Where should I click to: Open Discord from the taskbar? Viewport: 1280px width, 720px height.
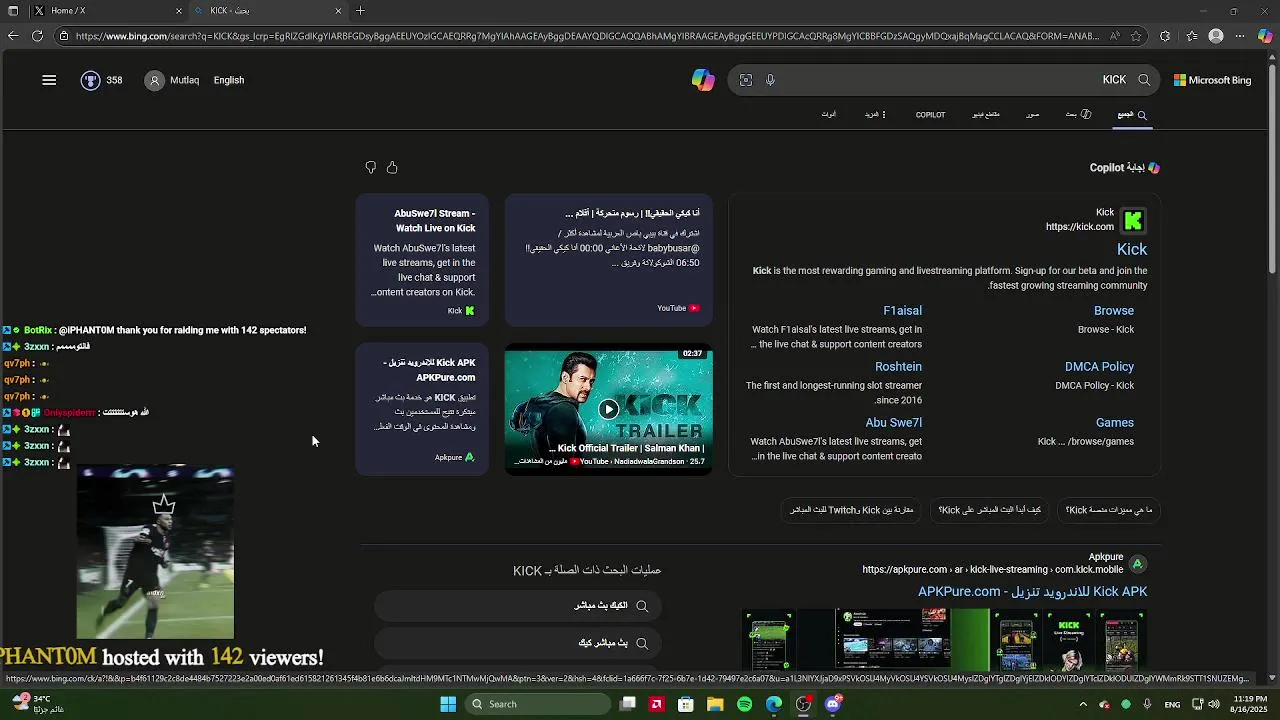click(833, 704)
